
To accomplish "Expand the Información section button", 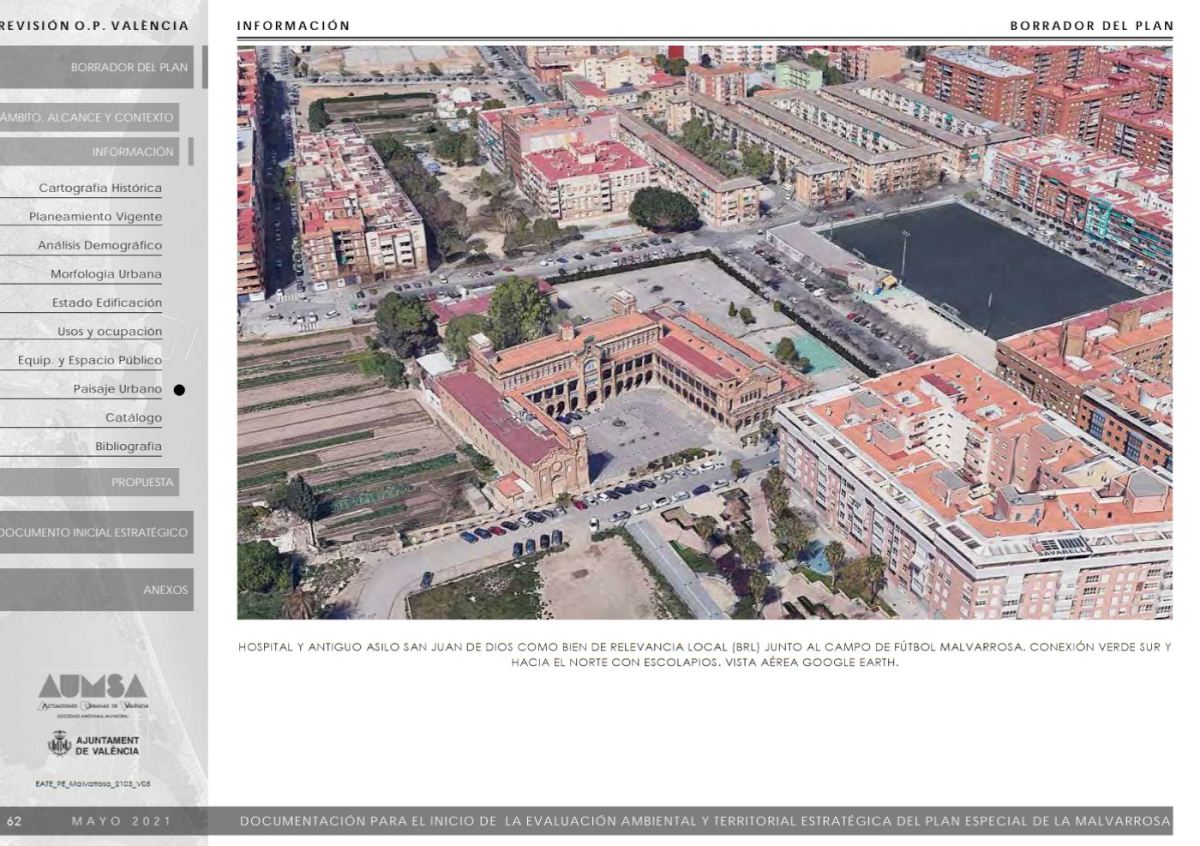I will pyautogui.click(x=95, y=152).
